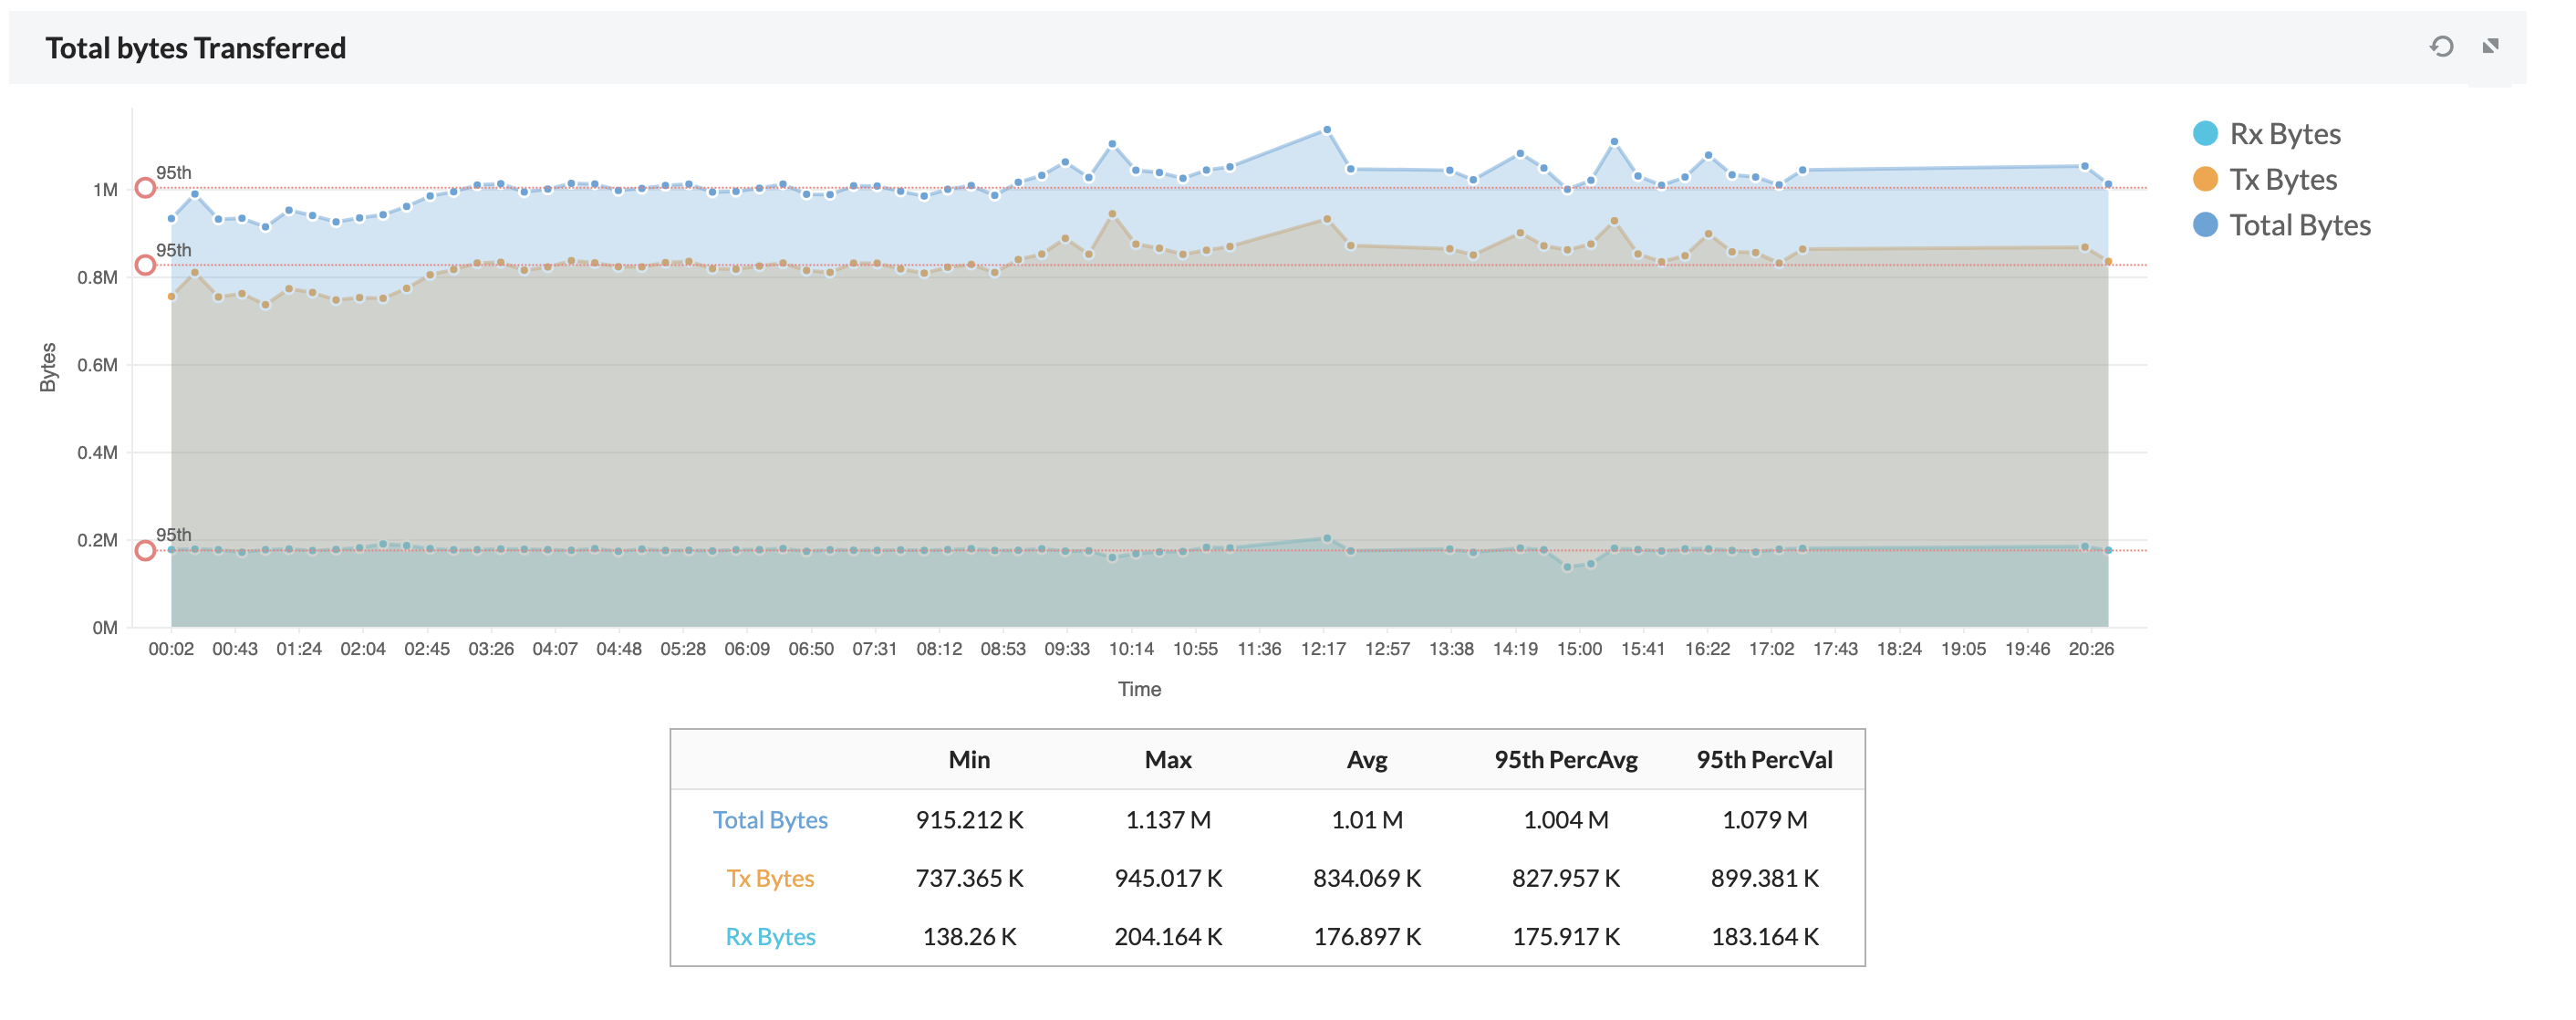The image size is (2576, 1020).
Task: Click the 95th PercAvg column header
Action: (x=1567, y=759)
